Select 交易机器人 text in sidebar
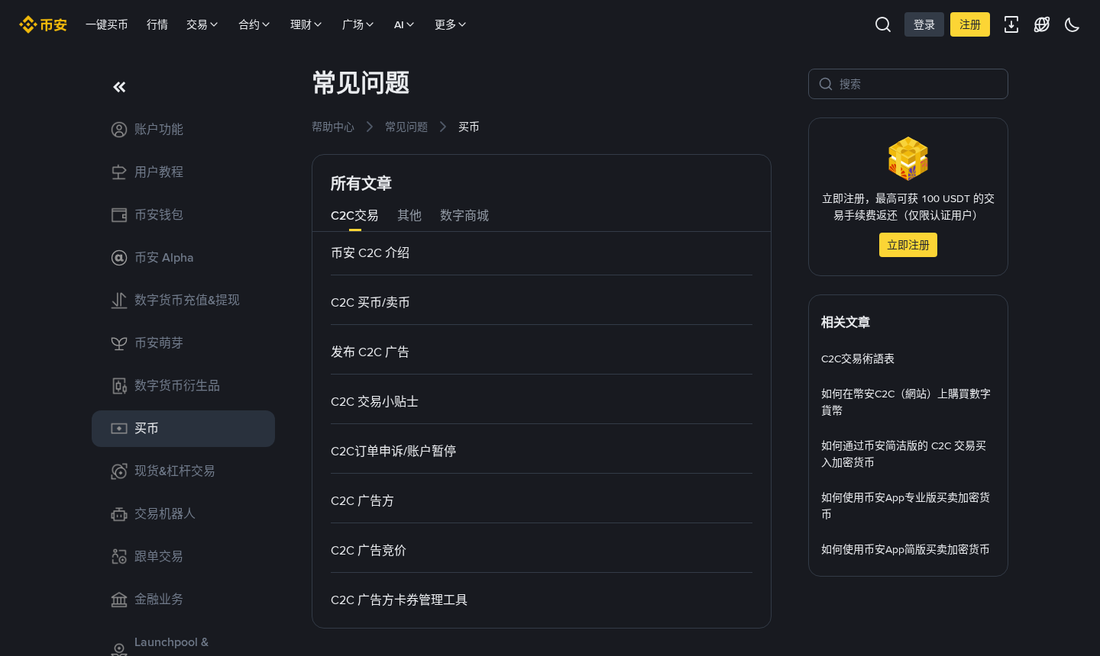 (165, 514)
